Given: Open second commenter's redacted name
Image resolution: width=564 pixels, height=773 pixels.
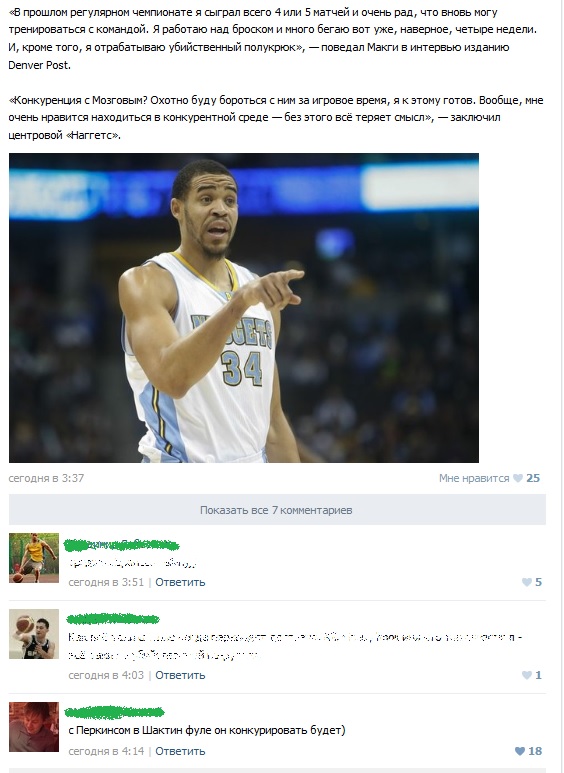Looking at the screenshot, I should [x=113, y=619].
